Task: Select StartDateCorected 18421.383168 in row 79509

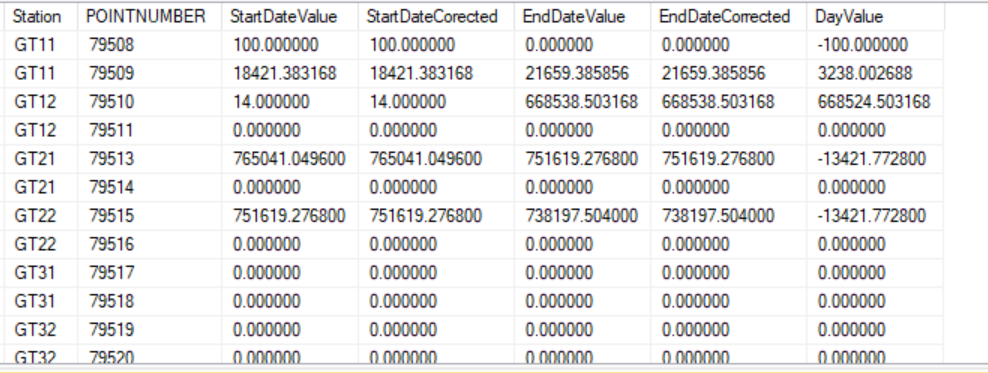Action: click(x=435, y=73)
